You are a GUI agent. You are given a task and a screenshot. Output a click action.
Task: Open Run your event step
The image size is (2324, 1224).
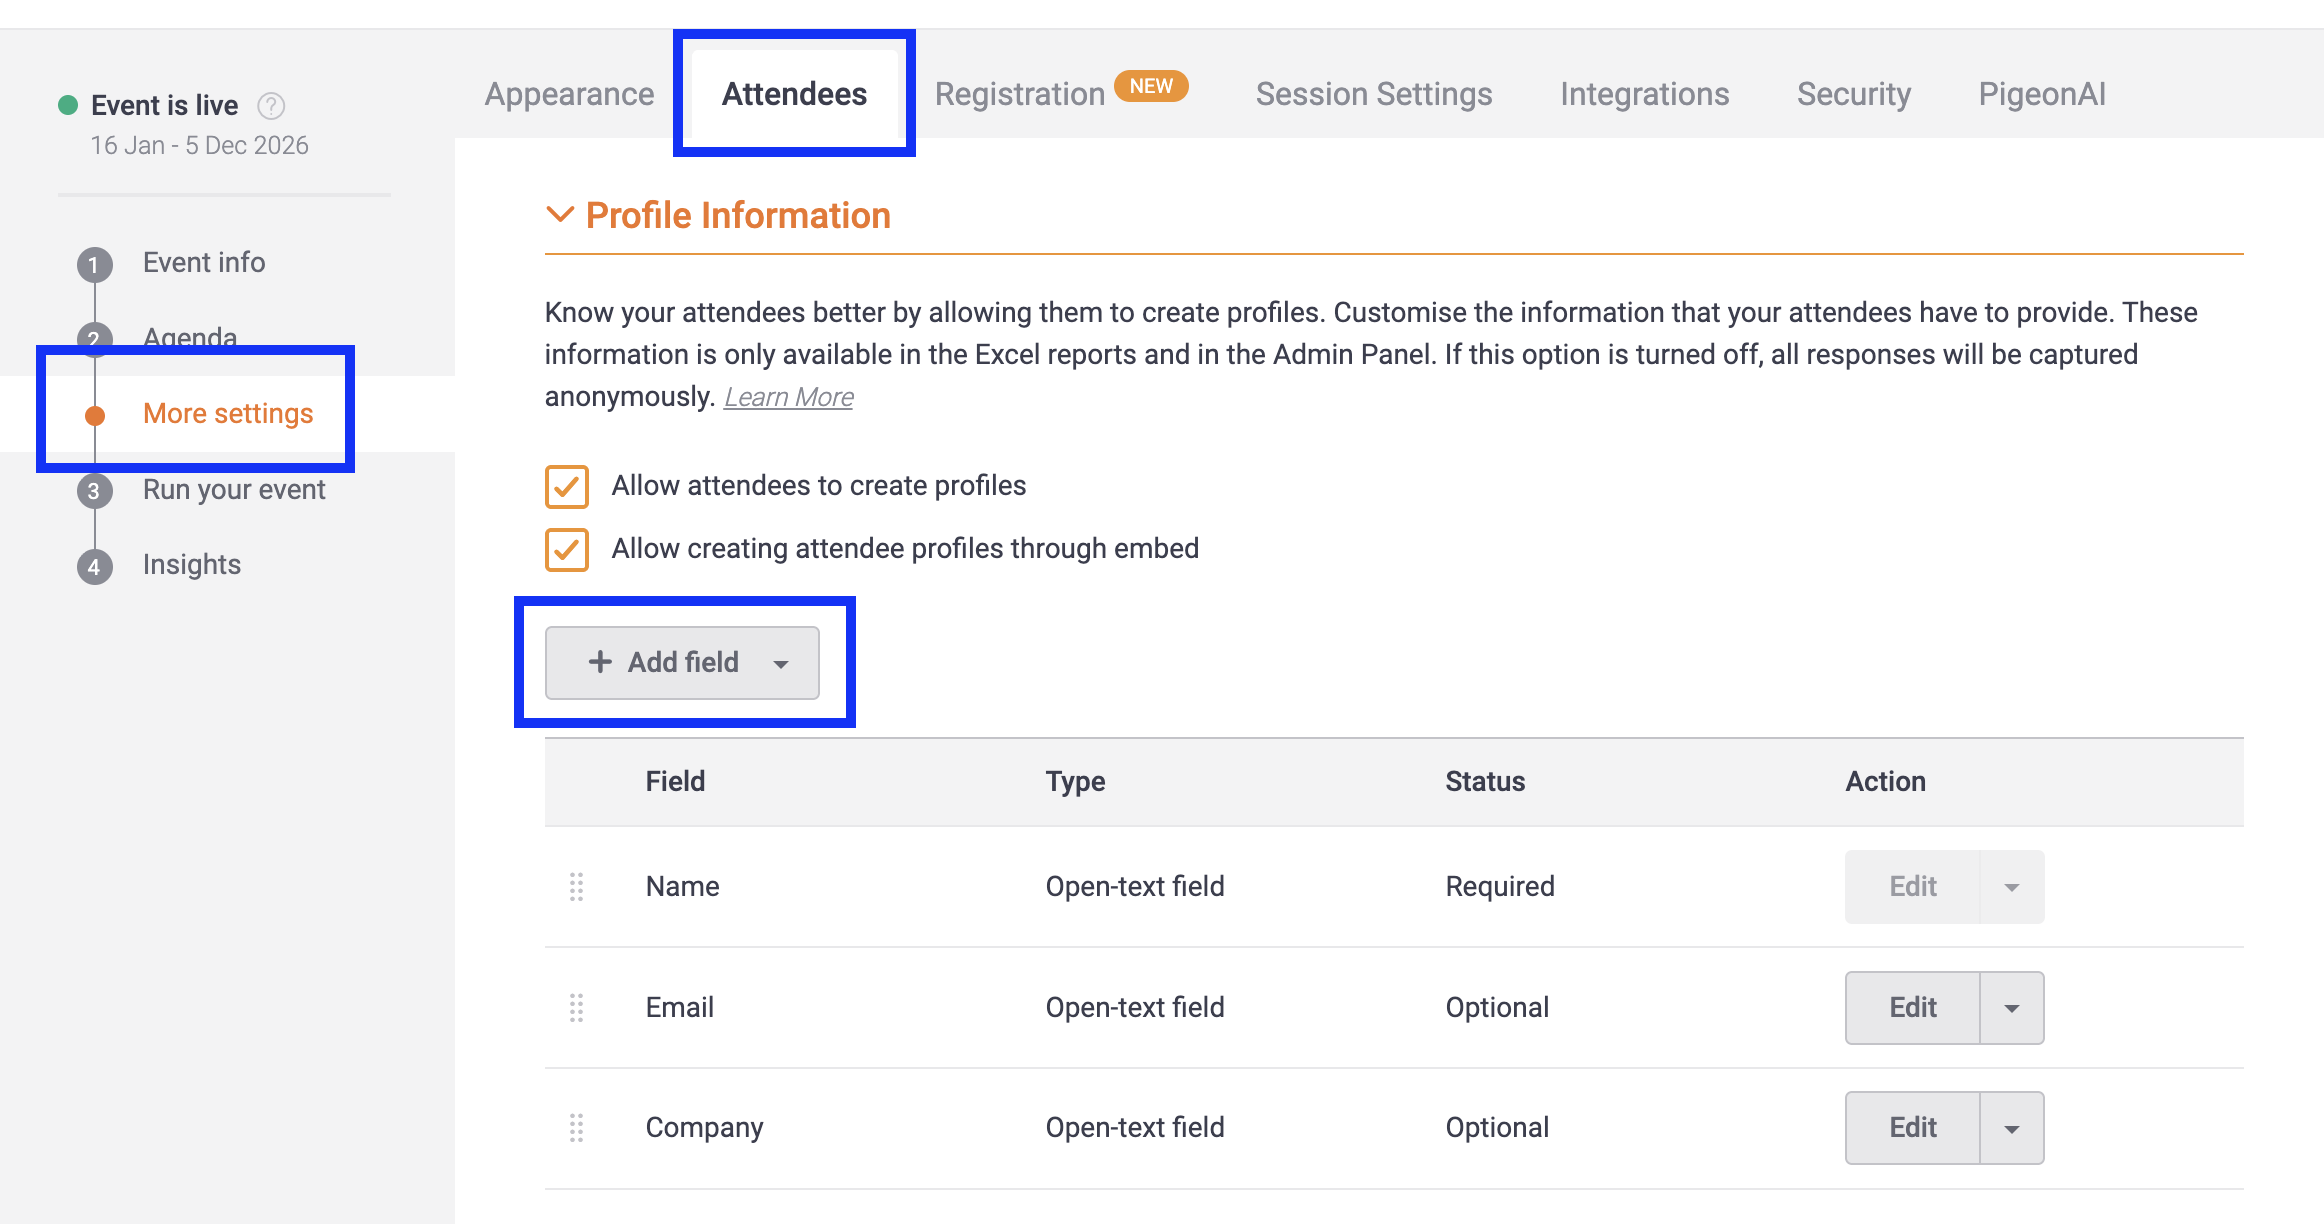point(234,490)
